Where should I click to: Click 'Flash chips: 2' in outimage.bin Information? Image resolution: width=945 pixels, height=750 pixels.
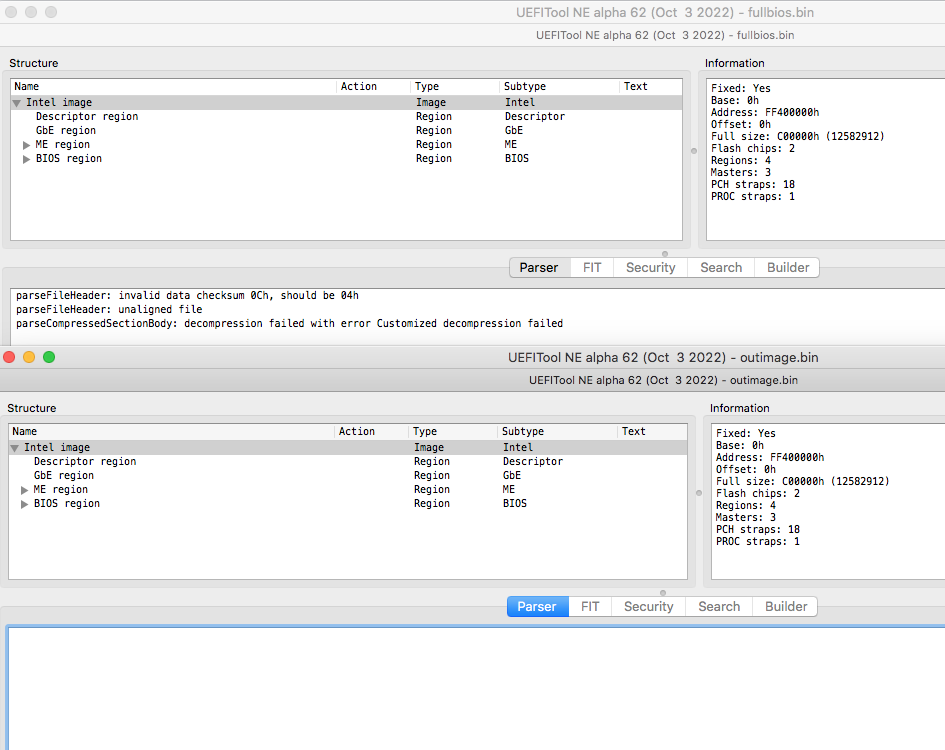[758, 493]
